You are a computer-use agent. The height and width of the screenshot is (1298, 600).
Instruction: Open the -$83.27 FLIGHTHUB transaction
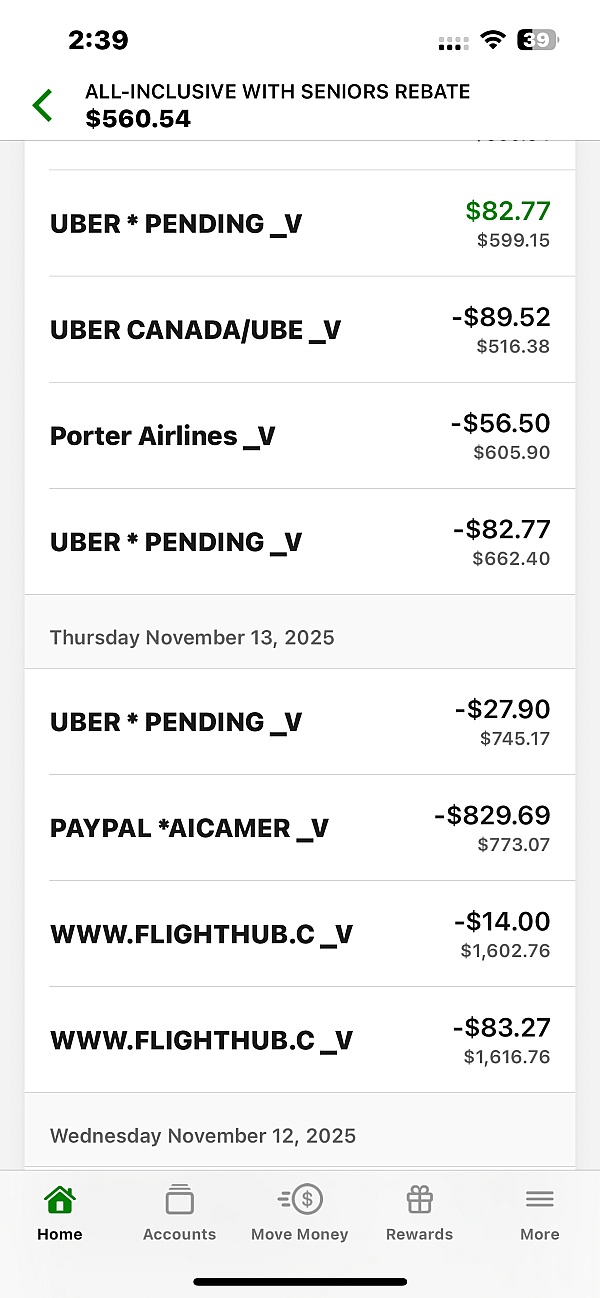point(300,1040)
